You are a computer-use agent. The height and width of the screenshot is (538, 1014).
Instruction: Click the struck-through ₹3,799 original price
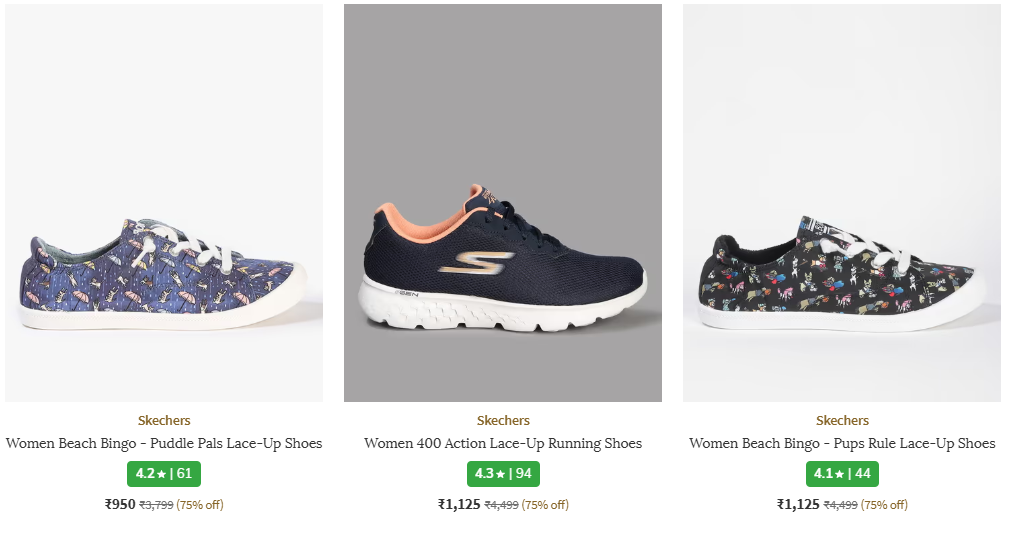tap(156, 505)
